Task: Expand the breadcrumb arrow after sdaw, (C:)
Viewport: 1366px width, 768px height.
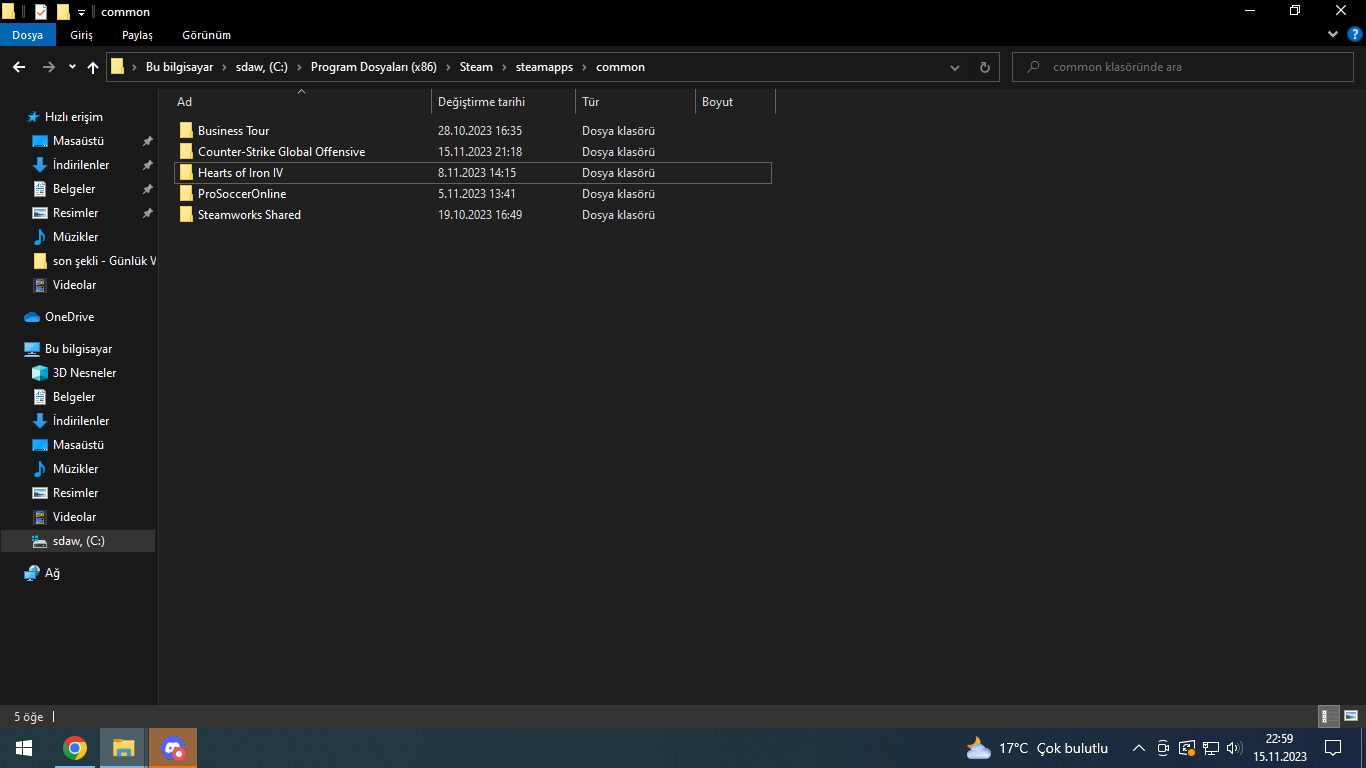Action: [299, 67]
